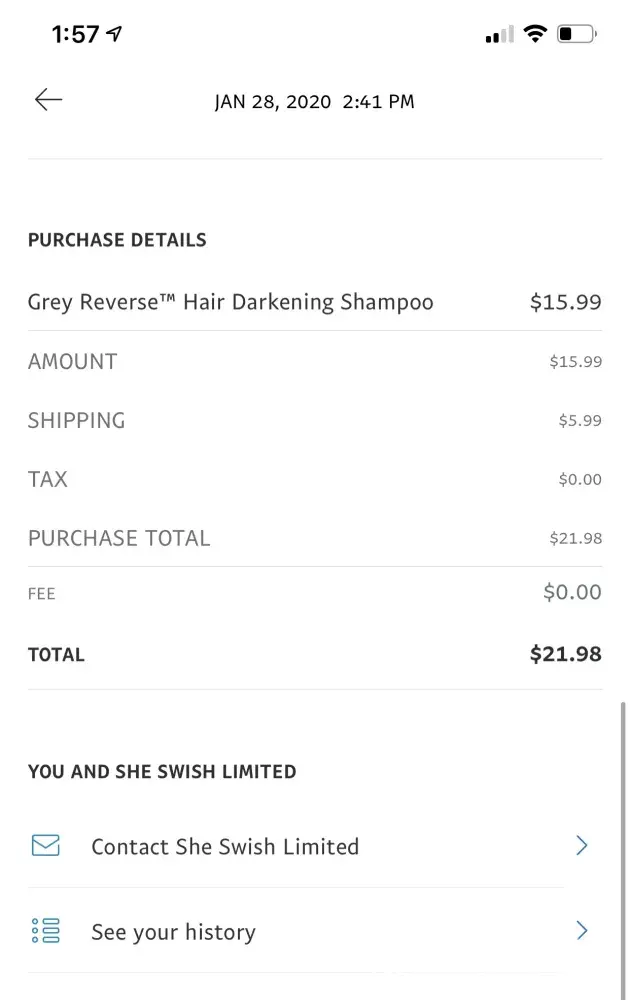This screenshot has height=1000, width=630.
Task: Tap the transaction date header
Action: pyautogui.click(x=314, y=102)
